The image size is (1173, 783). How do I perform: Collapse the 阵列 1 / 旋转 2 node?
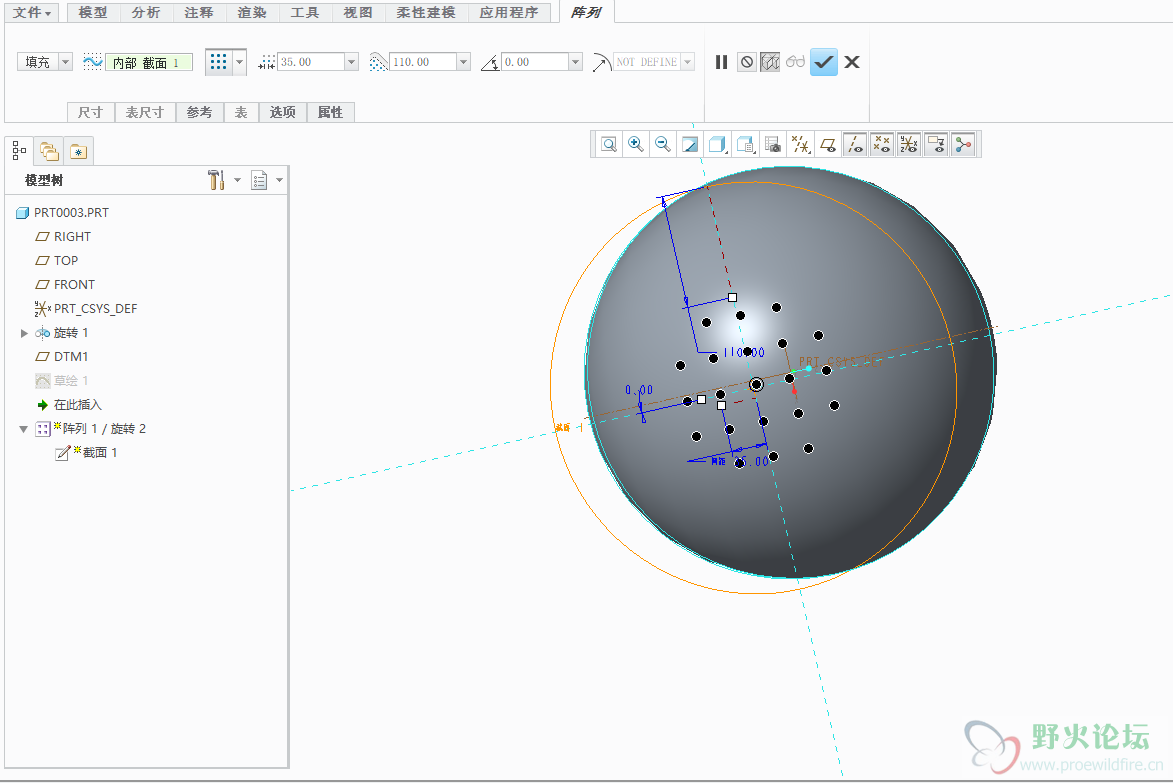click(24, 429)
